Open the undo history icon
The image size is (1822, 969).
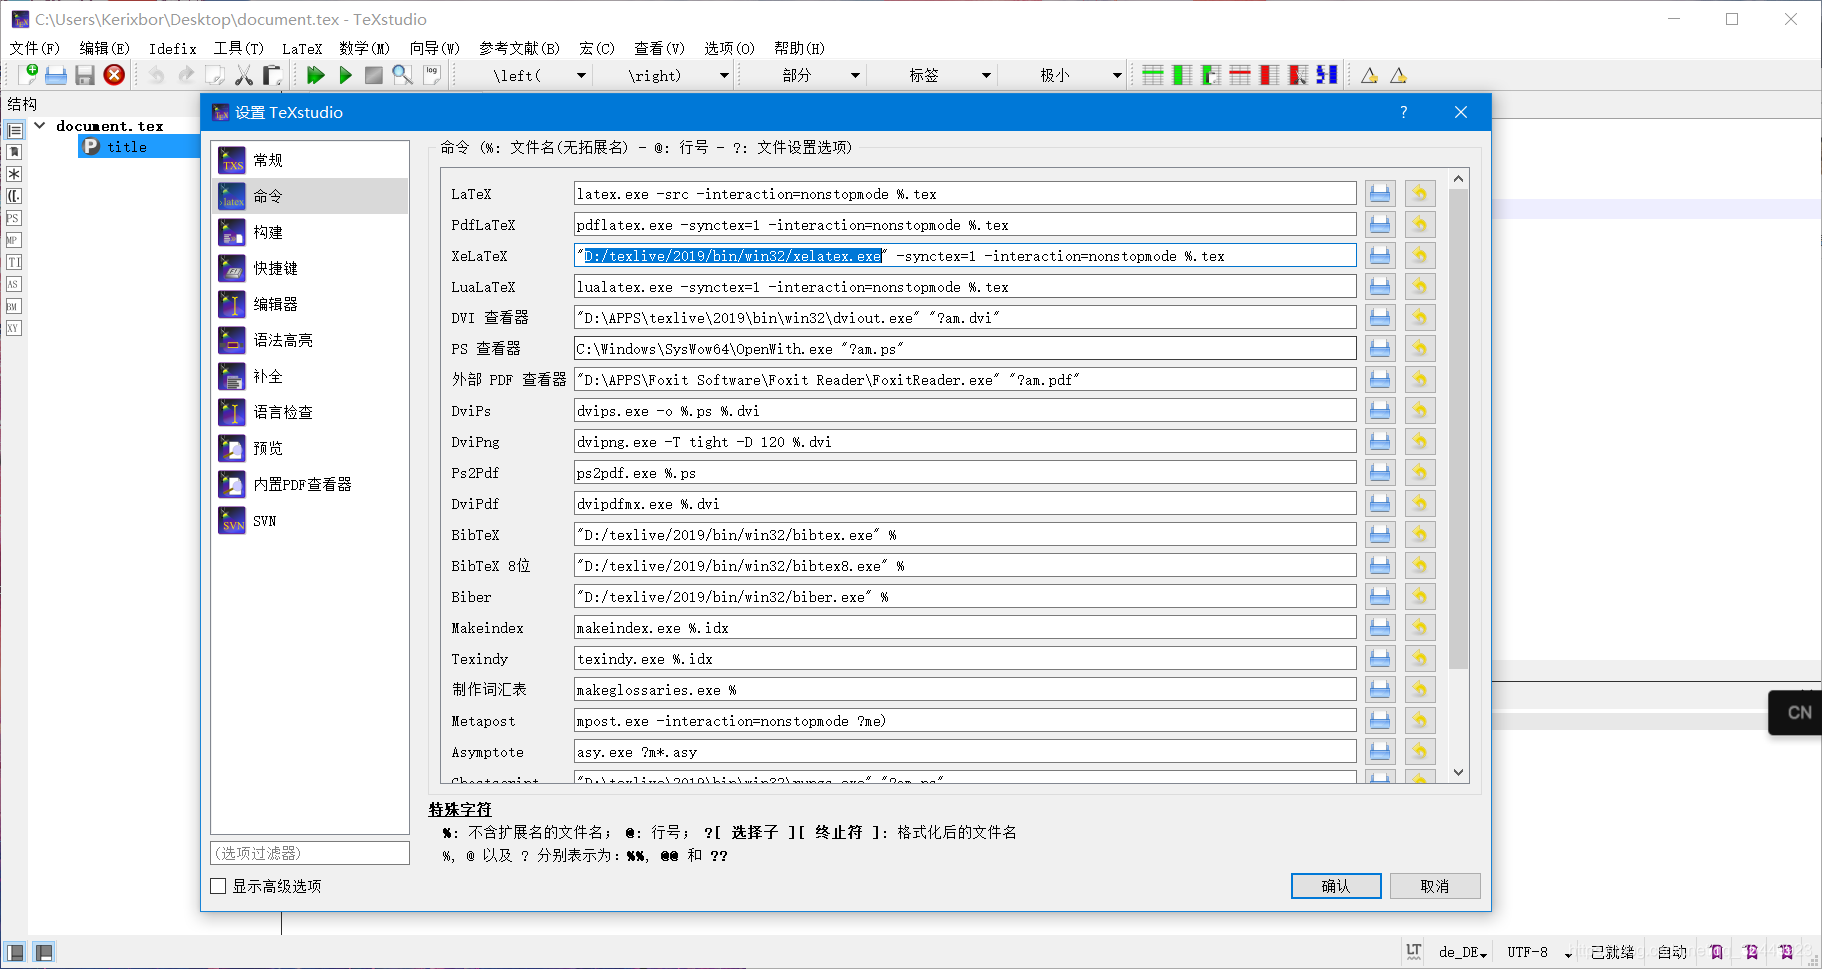(157, 74)
